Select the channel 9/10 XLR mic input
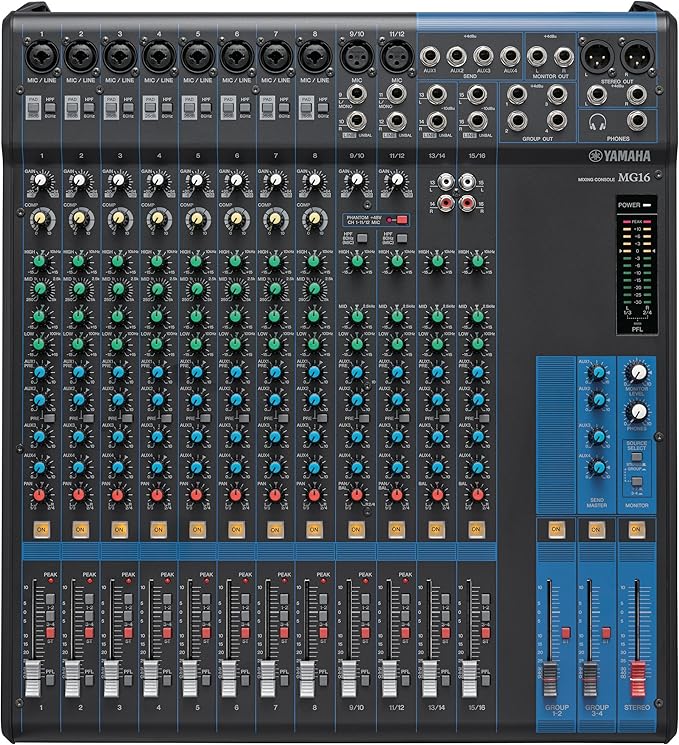This screenshot has height=745, width=679. [x=355, y=54]
